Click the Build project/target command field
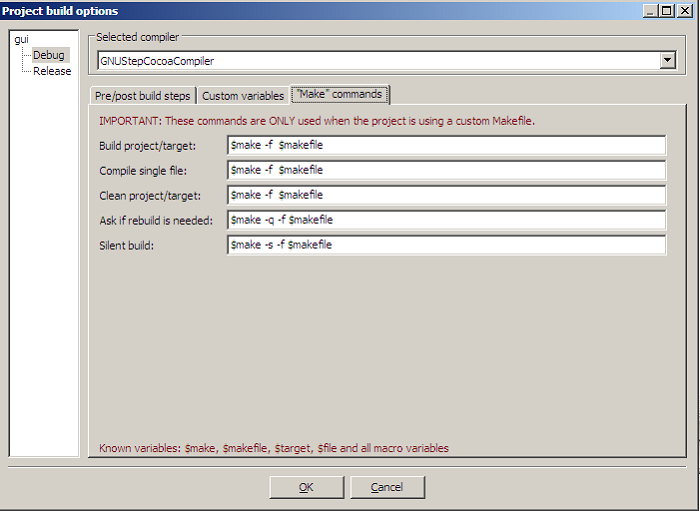The image size is (700, 511). click(x=446, y=145)
